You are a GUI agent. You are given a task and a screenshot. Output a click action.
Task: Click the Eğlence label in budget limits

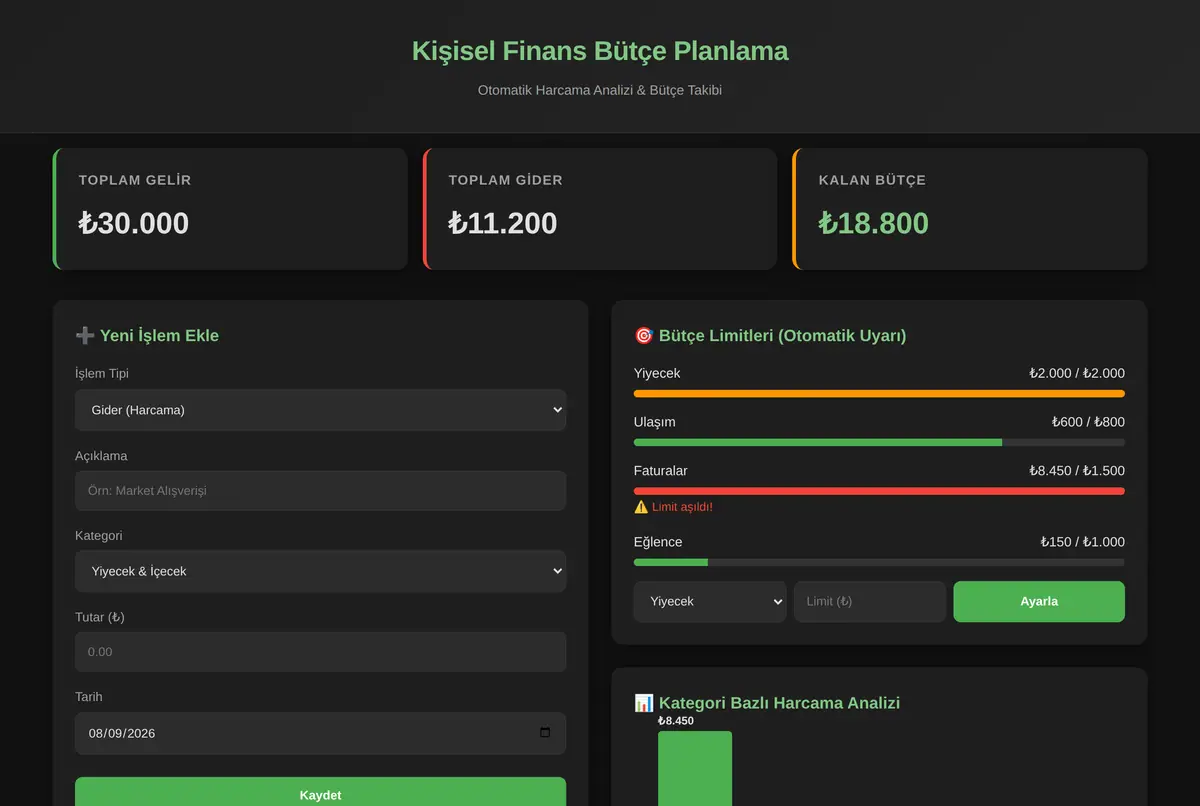[x=658, y=542]
